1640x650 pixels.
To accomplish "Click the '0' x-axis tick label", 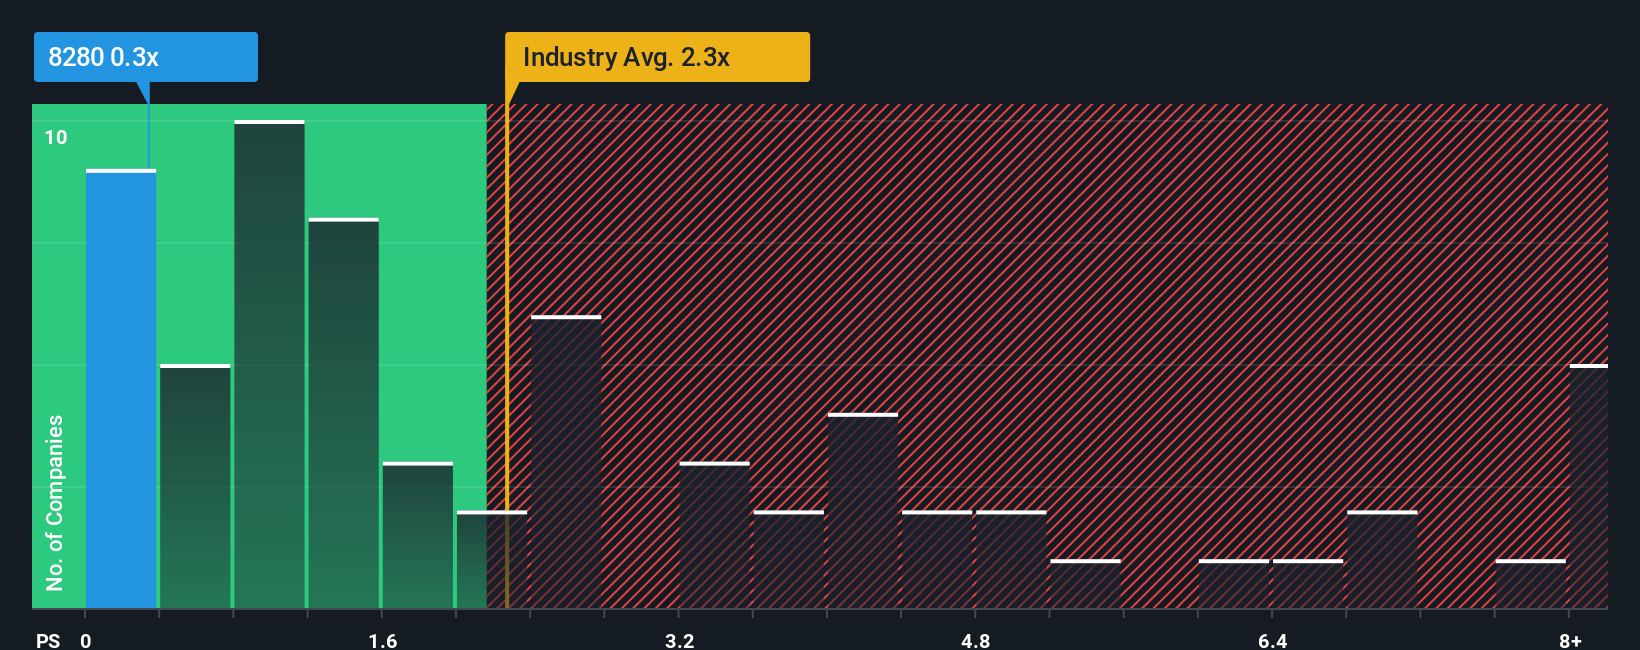I will tap(86, 640).
